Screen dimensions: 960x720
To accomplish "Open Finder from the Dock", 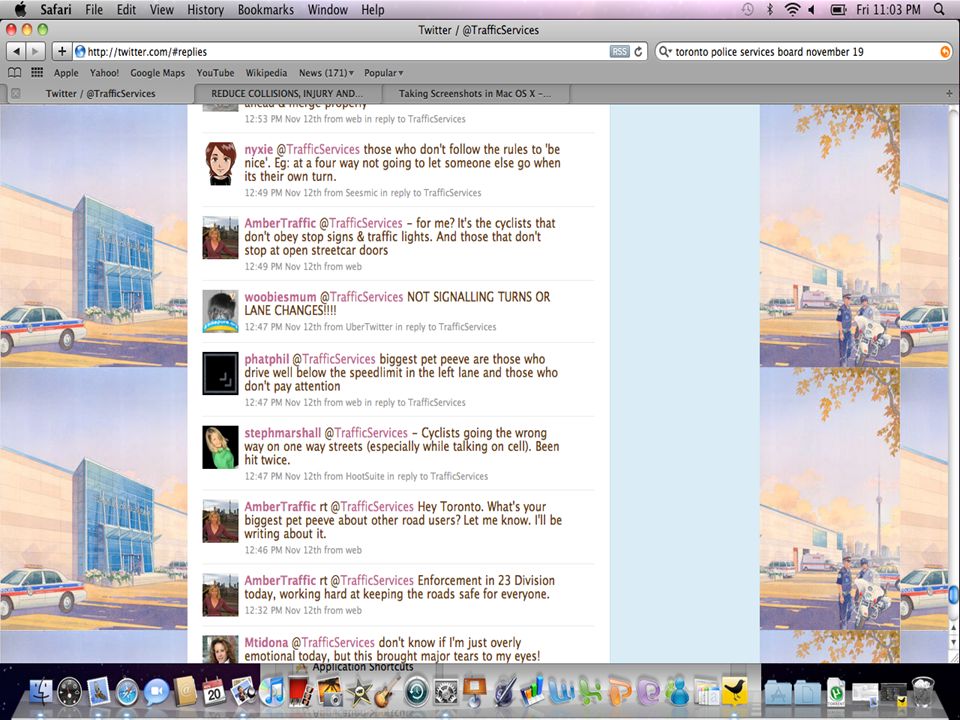I will (41, 692).
